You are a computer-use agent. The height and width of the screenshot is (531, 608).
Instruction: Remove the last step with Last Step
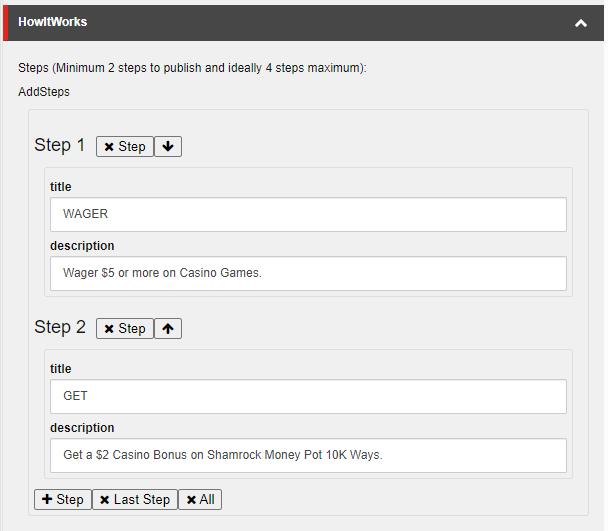[135, 500]
